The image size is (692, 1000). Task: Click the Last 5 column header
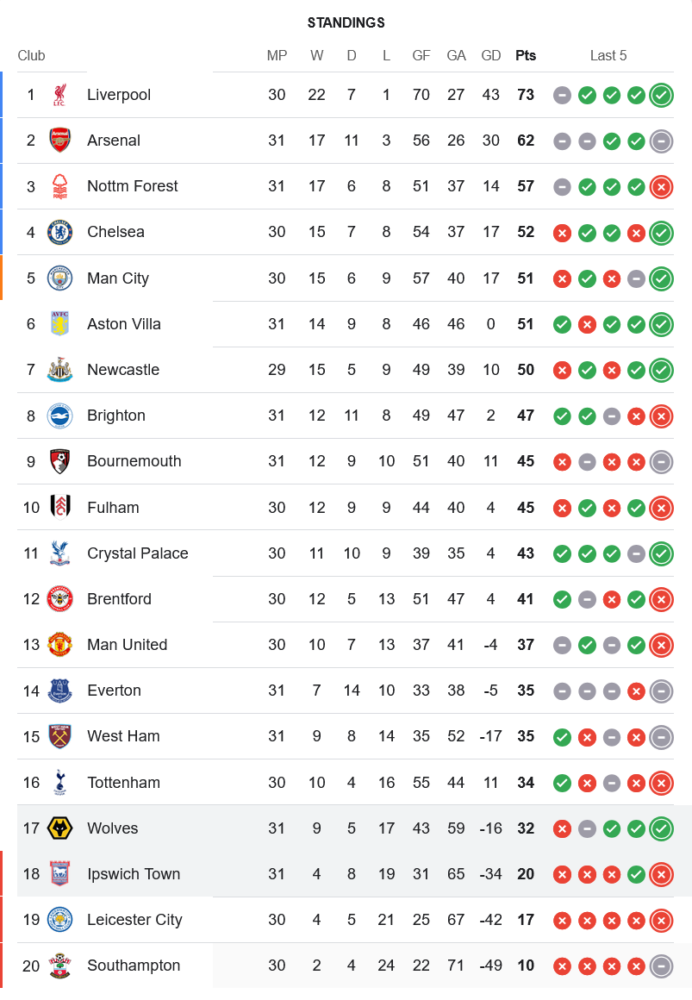[608, 56]
